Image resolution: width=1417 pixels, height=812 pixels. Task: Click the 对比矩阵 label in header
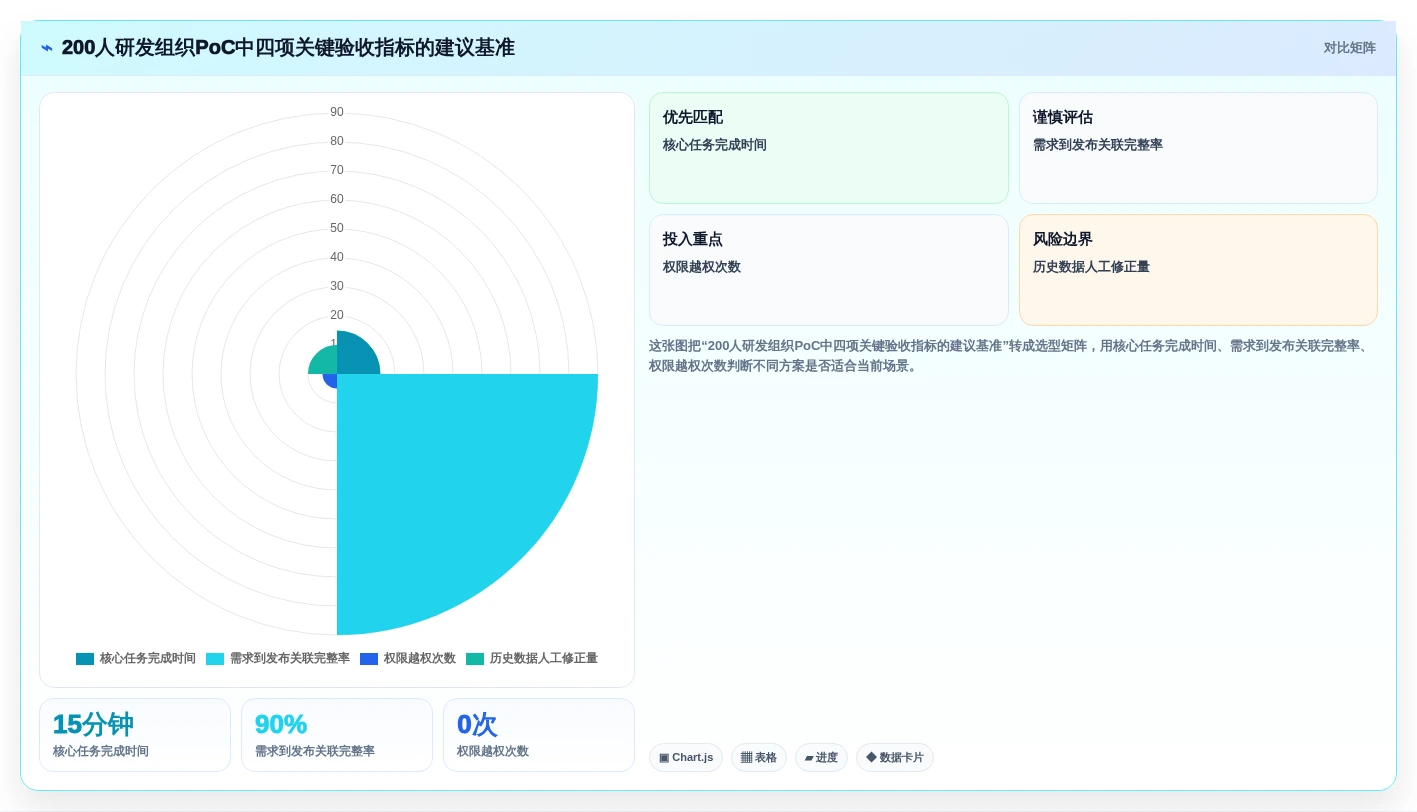coord(1349,48)
